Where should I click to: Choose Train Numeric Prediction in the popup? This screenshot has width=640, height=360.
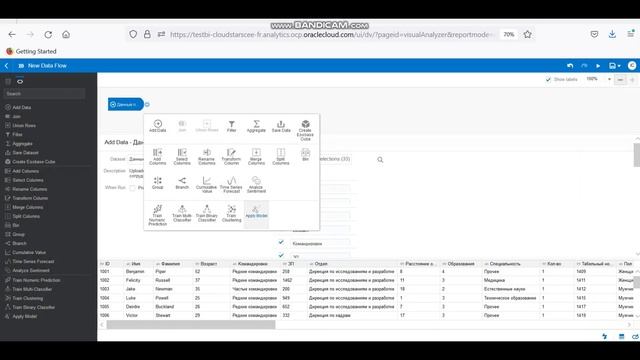158,215
